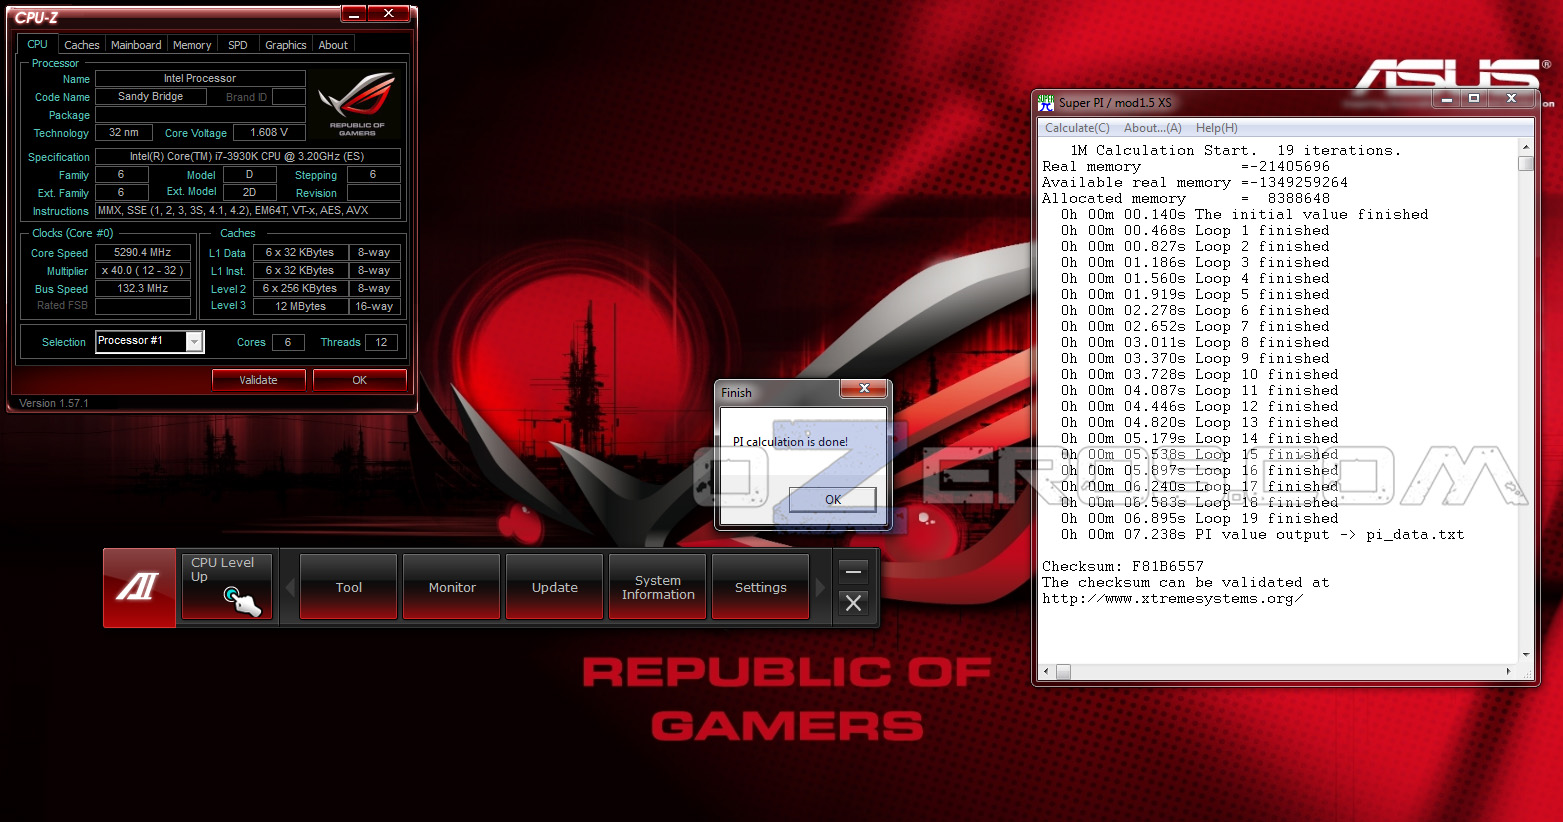Click the Code Name field Sandy Bridge
The height and width of the screenshot is (822, 1563).
151,97
